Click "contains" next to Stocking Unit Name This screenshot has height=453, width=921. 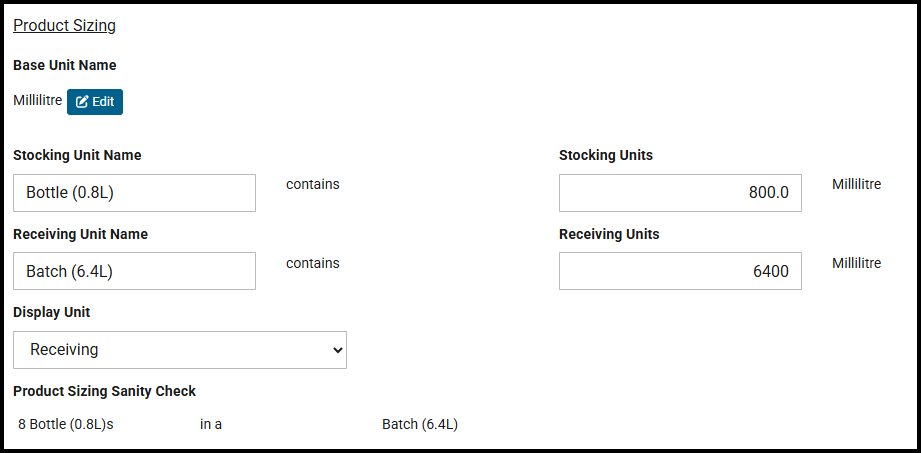click(x=313, y=184)
